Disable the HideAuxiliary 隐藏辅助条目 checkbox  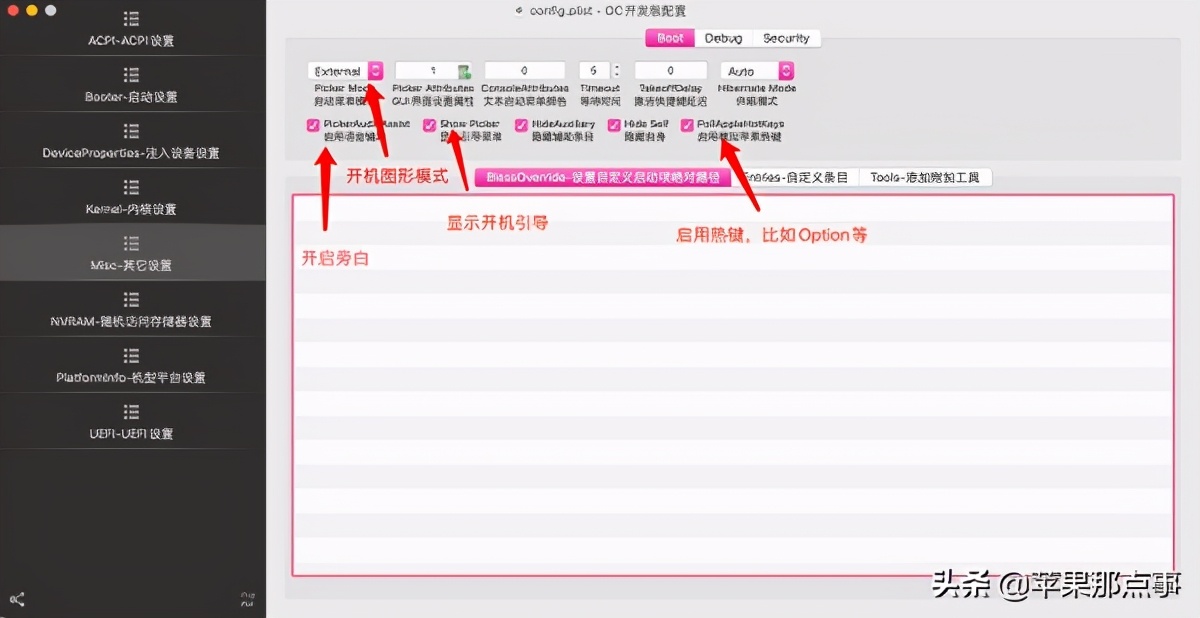point(521,125)
